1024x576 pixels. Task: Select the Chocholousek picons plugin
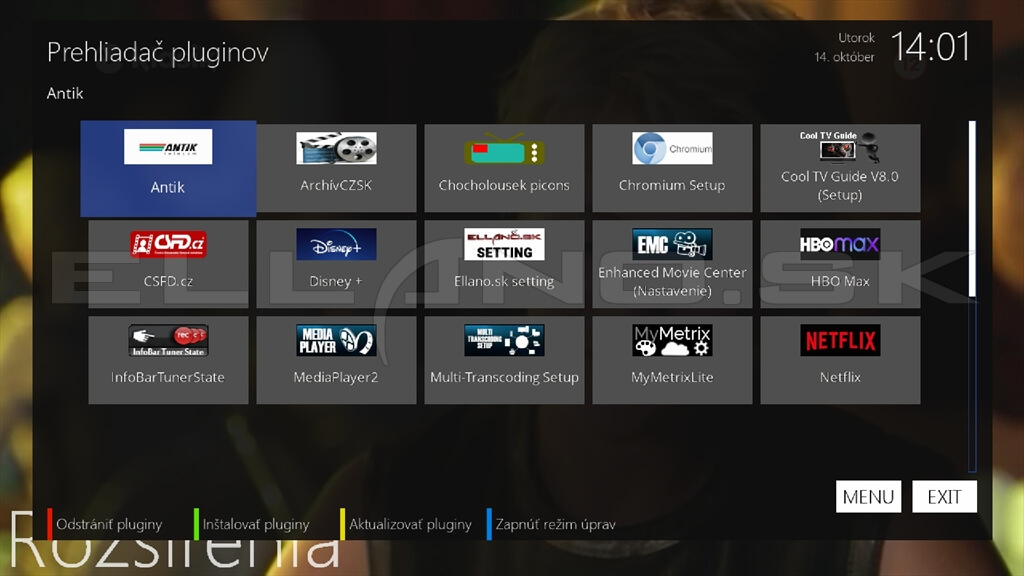click(x=504, y=168)
